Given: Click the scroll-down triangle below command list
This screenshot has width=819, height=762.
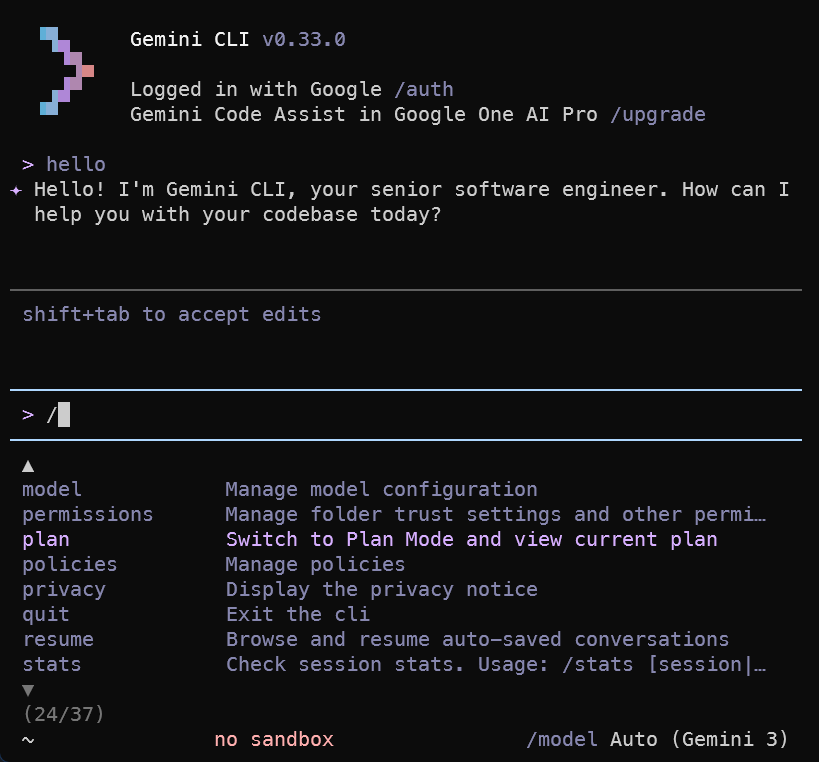Looking at the screenshot, I should (x=28, y=690).
